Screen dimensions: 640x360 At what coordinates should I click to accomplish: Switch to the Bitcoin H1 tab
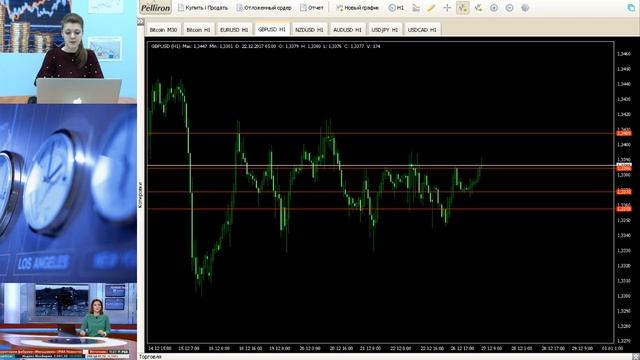[198, 30]
